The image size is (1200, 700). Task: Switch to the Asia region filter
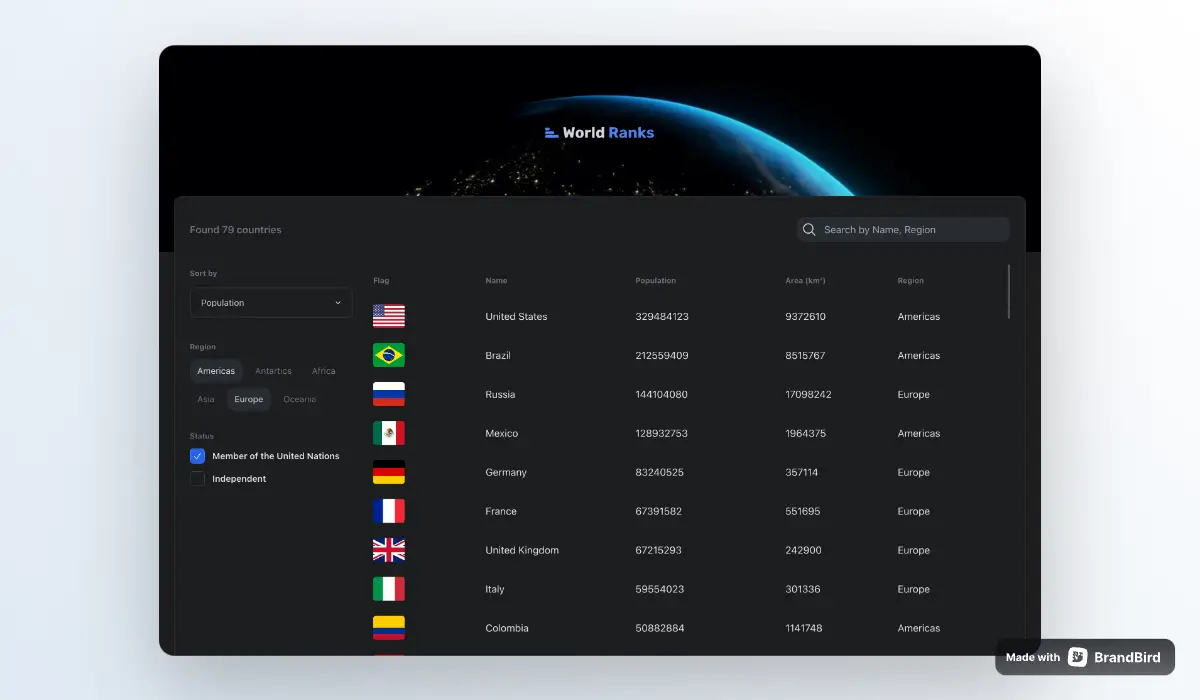click(205, 399)
